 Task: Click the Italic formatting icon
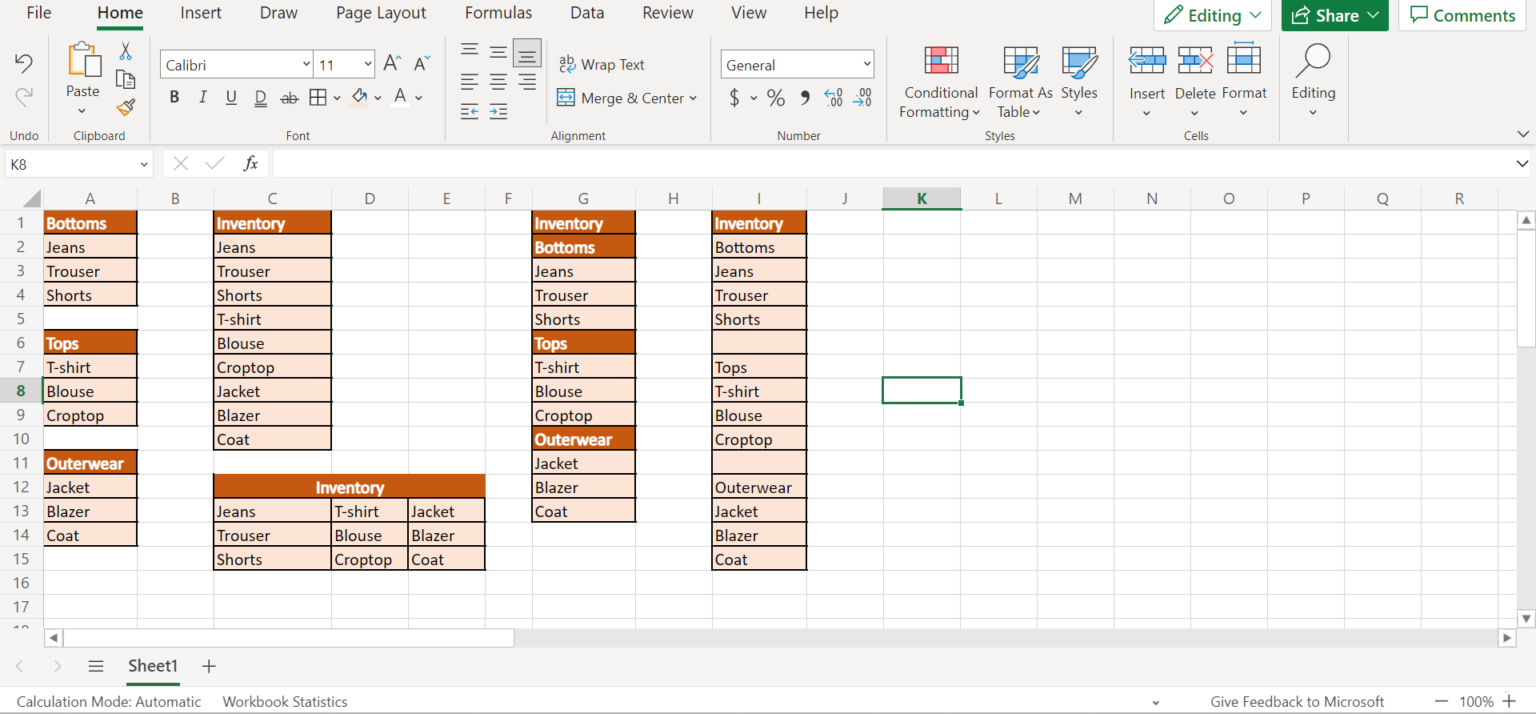(x=202, y=96)
